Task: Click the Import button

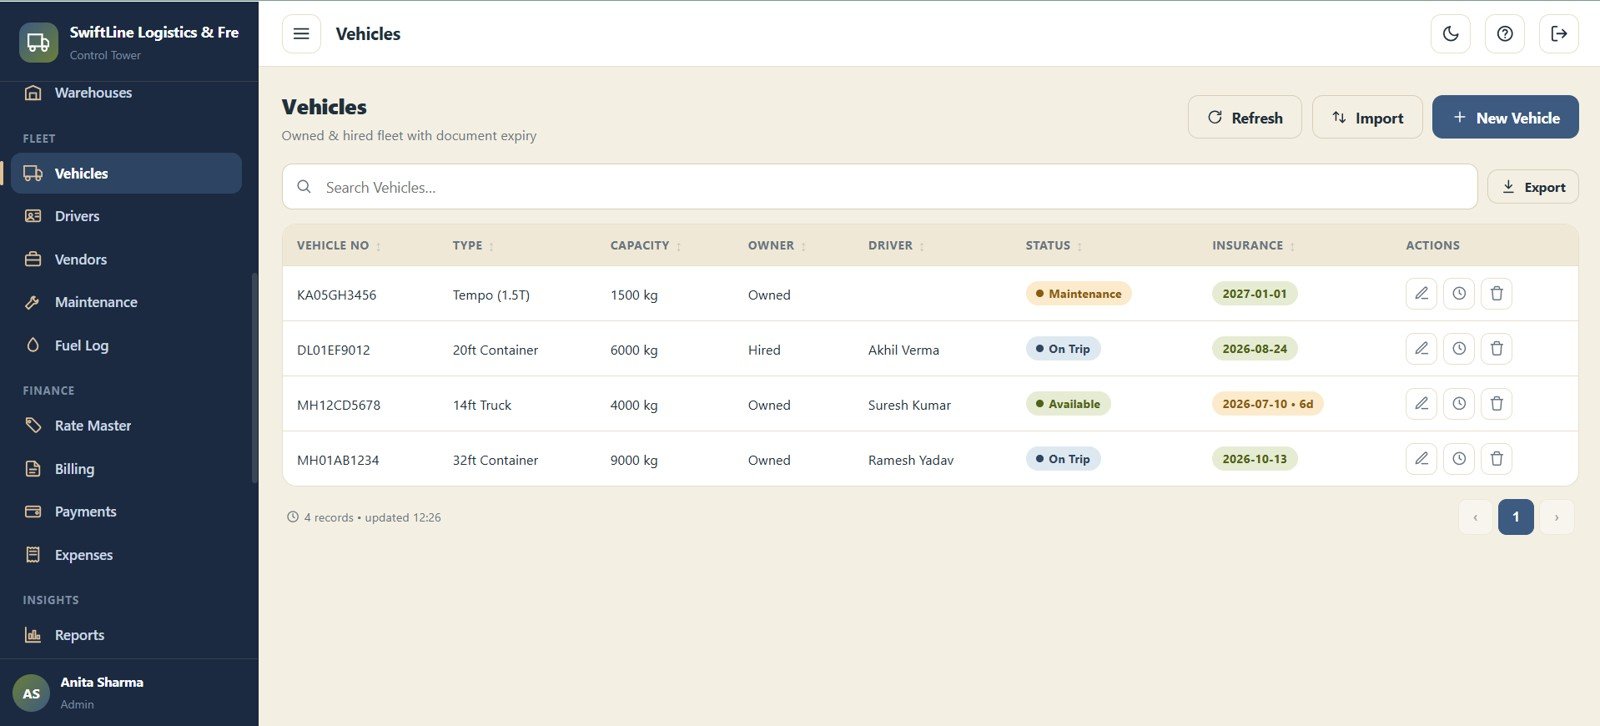Action: click(1367, 117)
